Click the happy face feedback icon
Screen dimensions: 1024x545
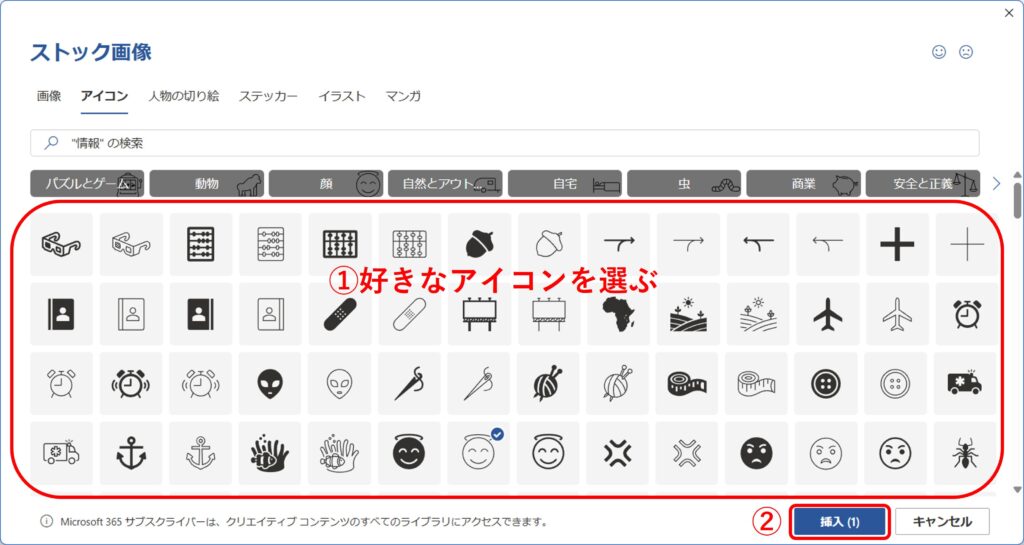[x=938, y=52]
